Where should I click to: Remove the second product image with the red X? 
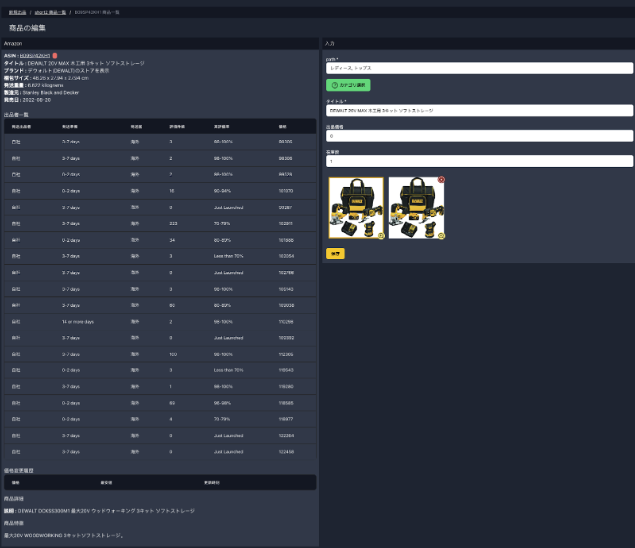point(441,180)
